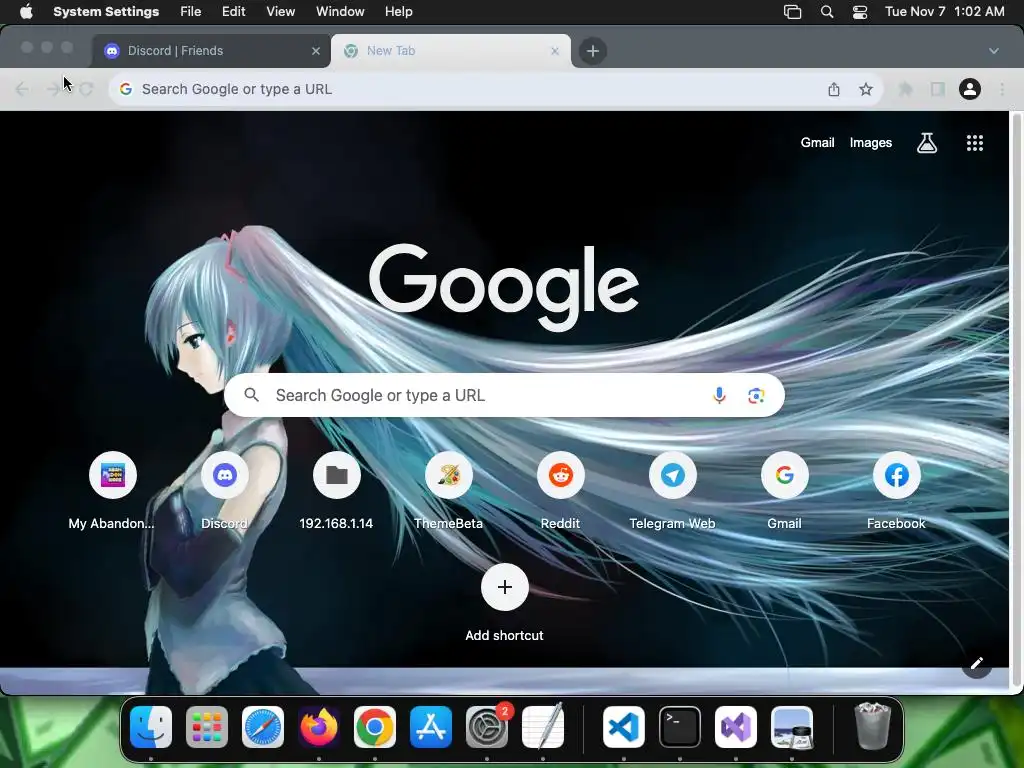Open the File menu
Viewport: 1024px width, 768px height.
[190, 12]
